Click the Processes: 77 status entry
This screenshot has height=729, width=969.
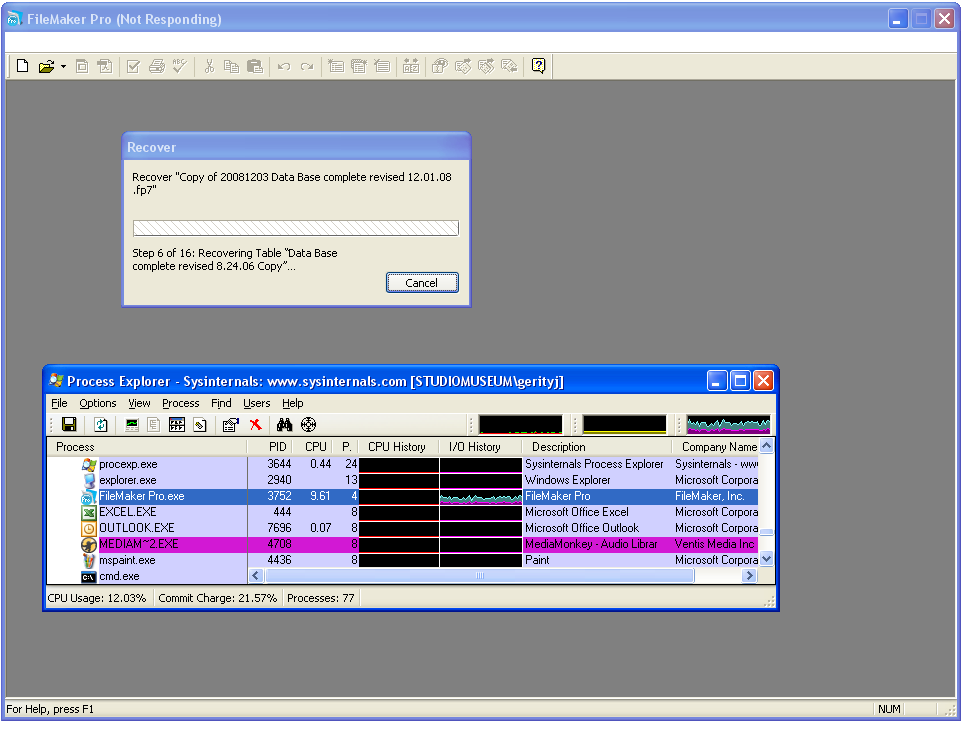[321, 598]
